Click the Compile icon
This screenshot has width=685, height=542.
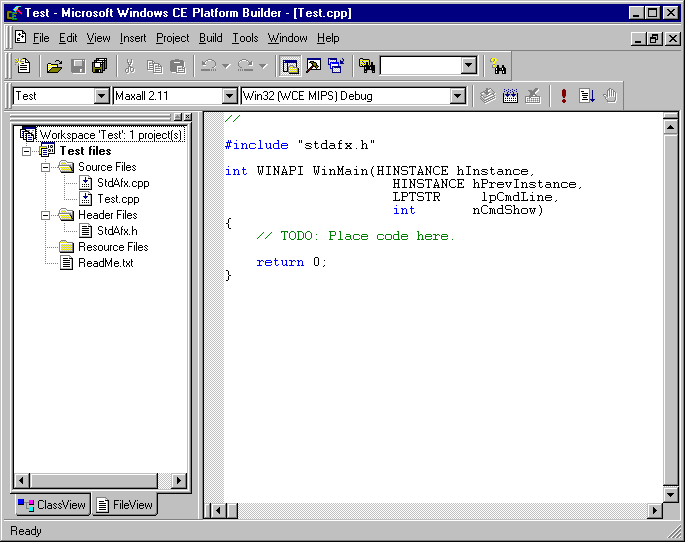pos(488,96)
